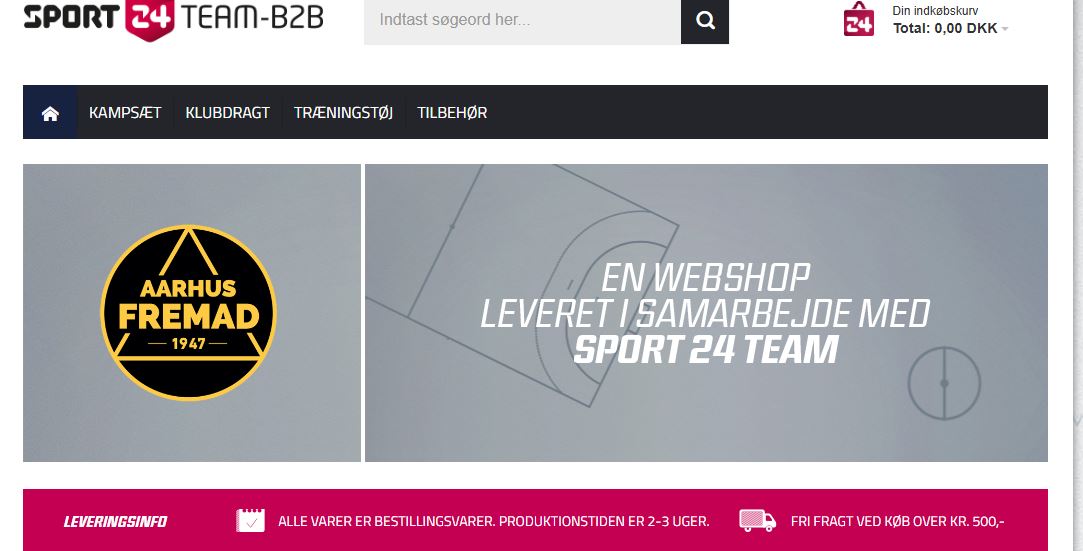Expand the cart dropdown arrow beside the total
Screen dimensions: 1083x551
pos(1005,29)
